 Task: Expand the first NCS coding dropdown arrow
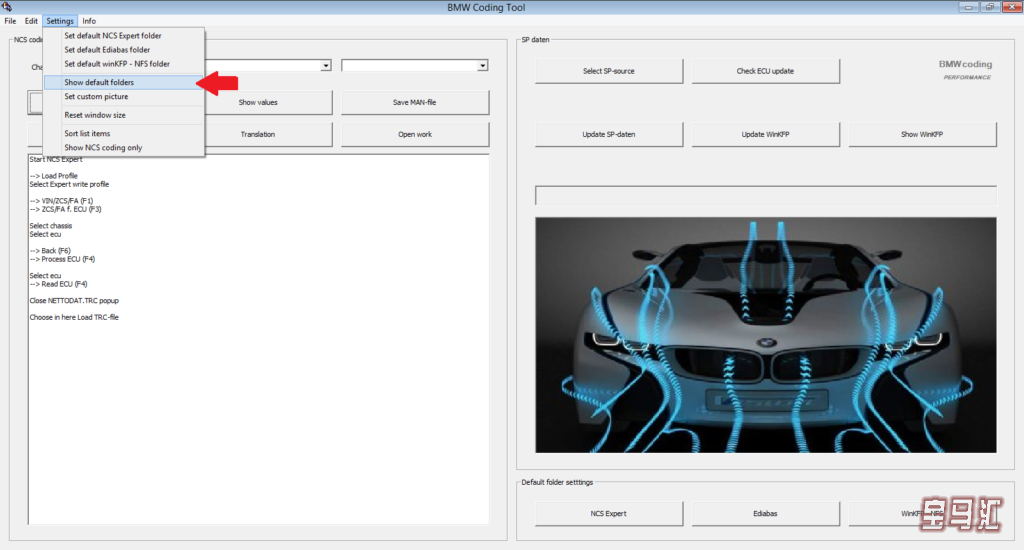325,65
